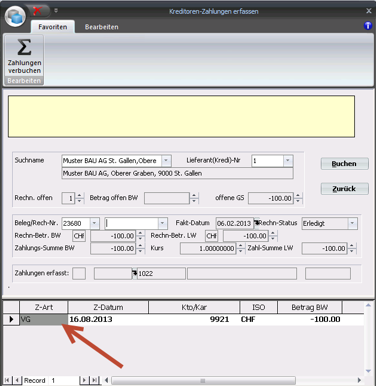Click the horizontal scrollbar right arrow
This screenshot has width=376, height=386.
[x=359, y=380]
